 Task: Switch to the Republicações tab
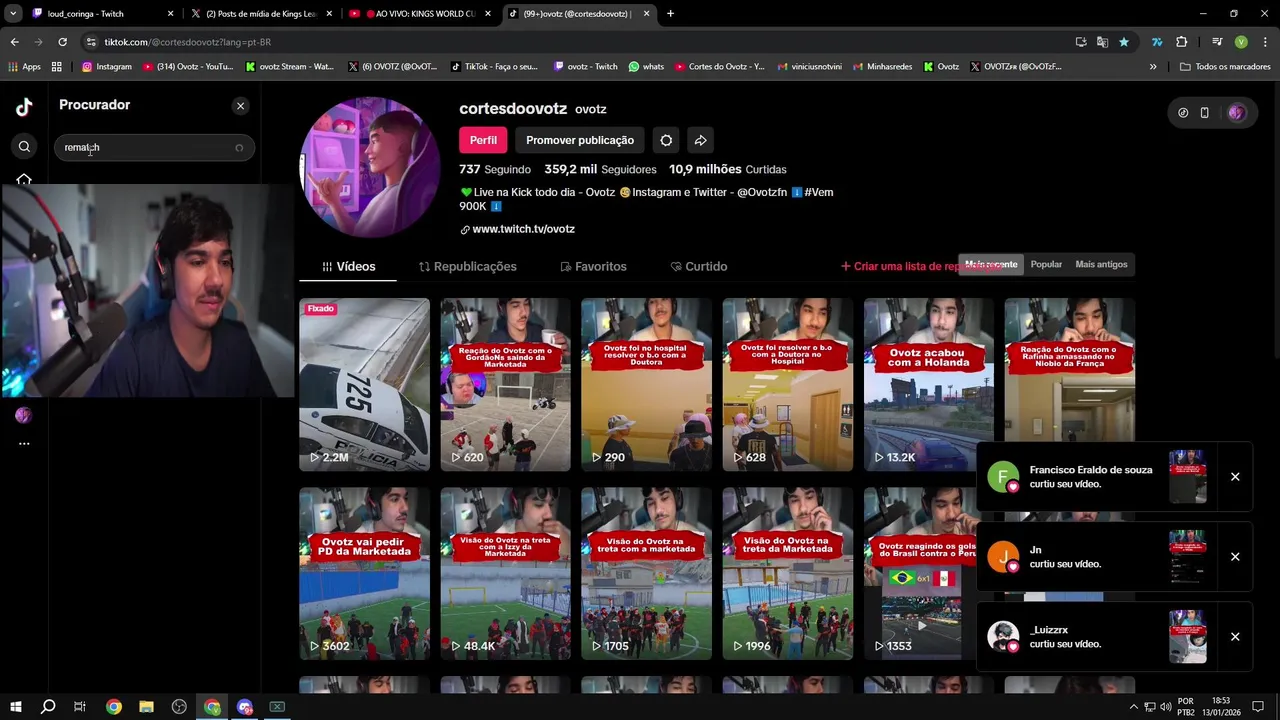click(467, 266)
